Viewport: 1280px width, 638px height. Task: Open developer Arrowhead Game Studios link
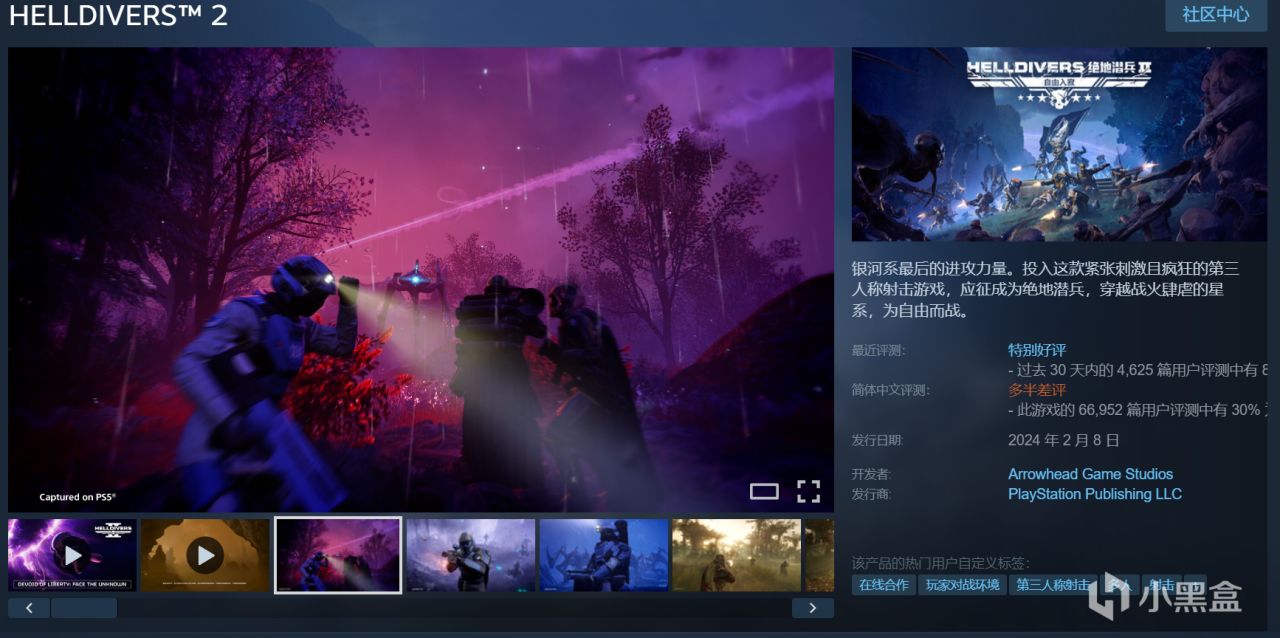(x=1090, y=474)
